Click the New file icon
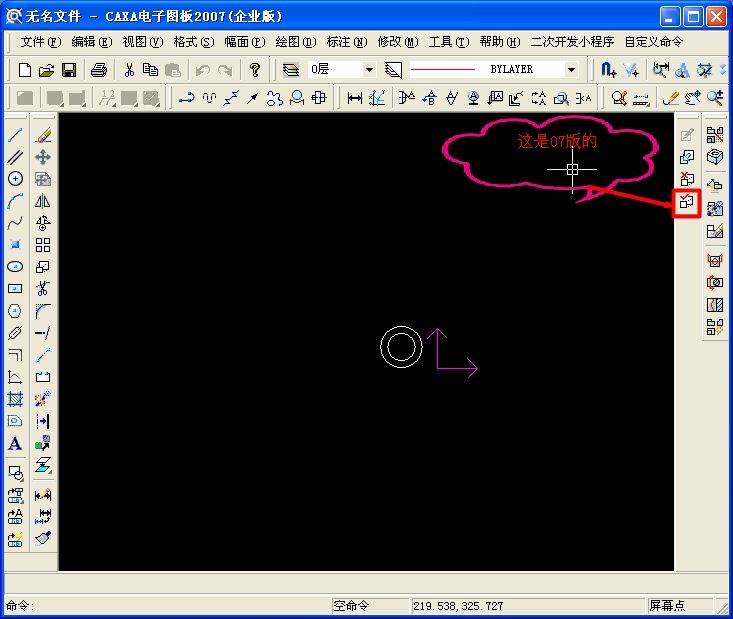733x619 pixels. [x=24, y=70]
